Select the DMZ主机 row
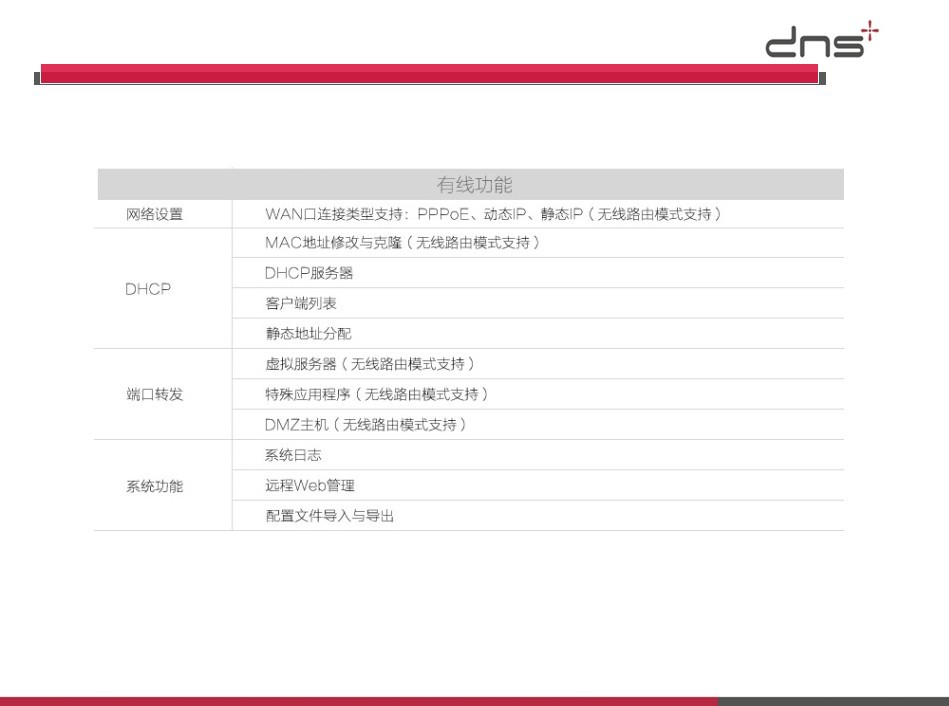The height and width of the screenshot is (706, 949). click(366, 425)
